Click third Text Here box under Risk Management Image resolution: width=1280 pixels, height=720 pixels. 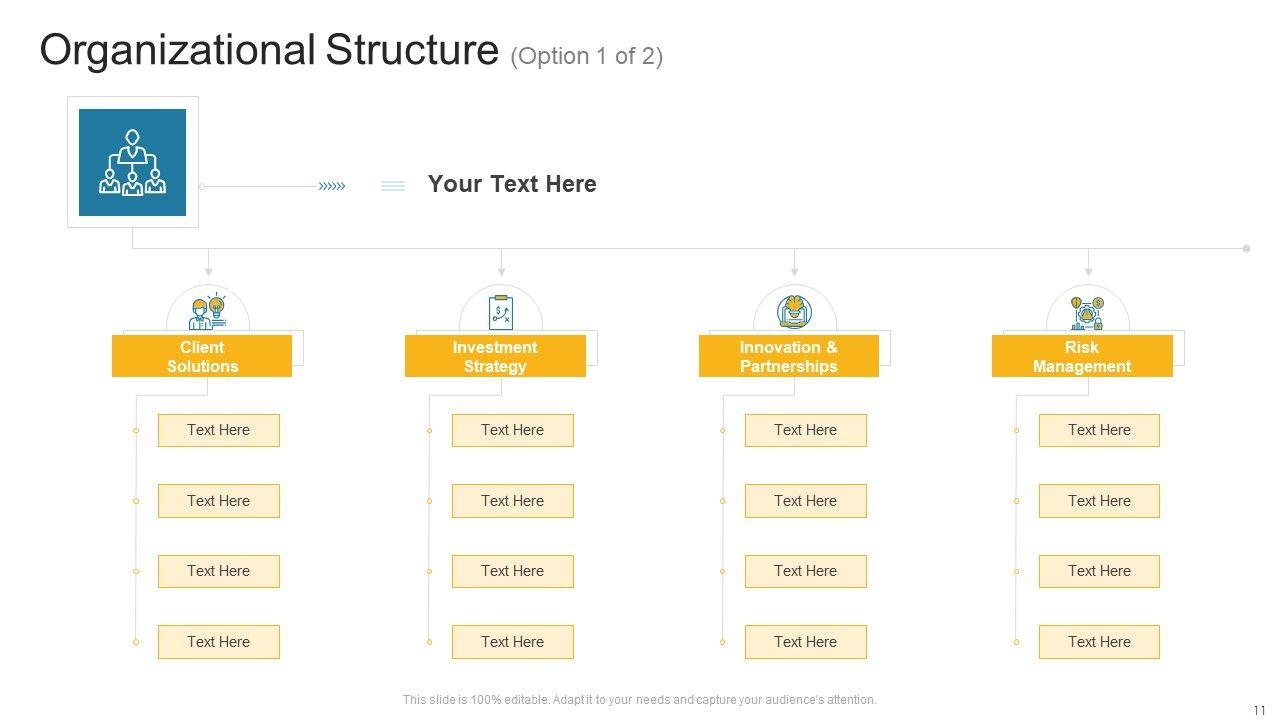pos(1099,571)
